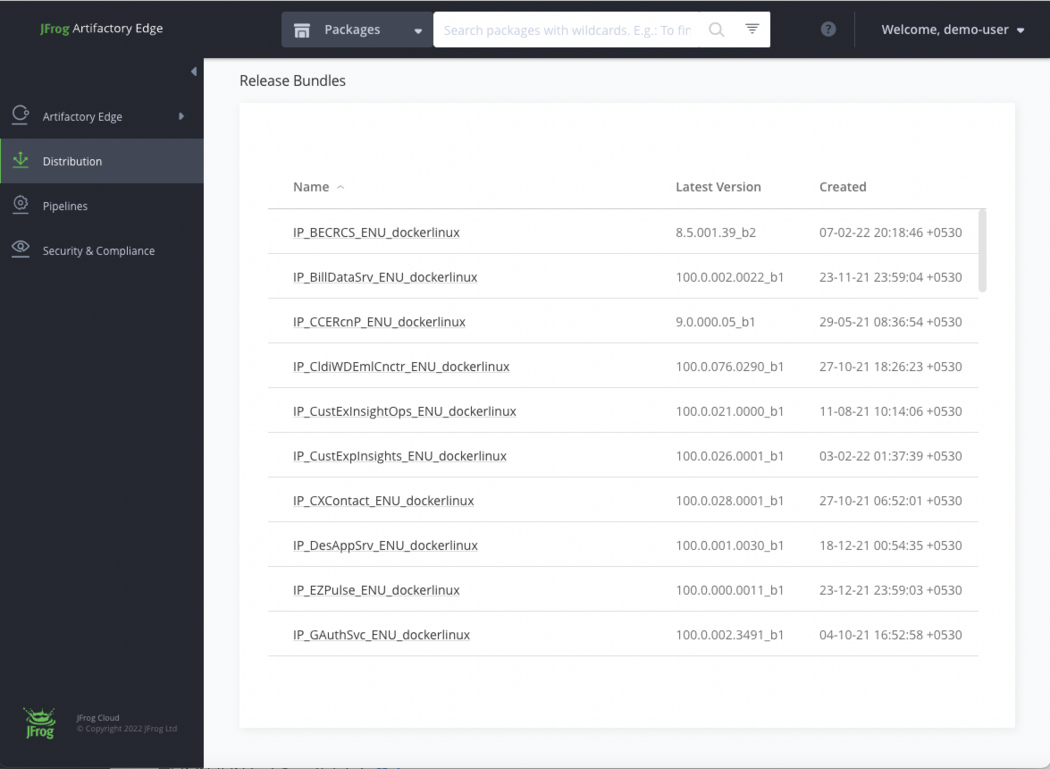
Task: Open Pipelines in the sidebar
Action: [102, 206]
